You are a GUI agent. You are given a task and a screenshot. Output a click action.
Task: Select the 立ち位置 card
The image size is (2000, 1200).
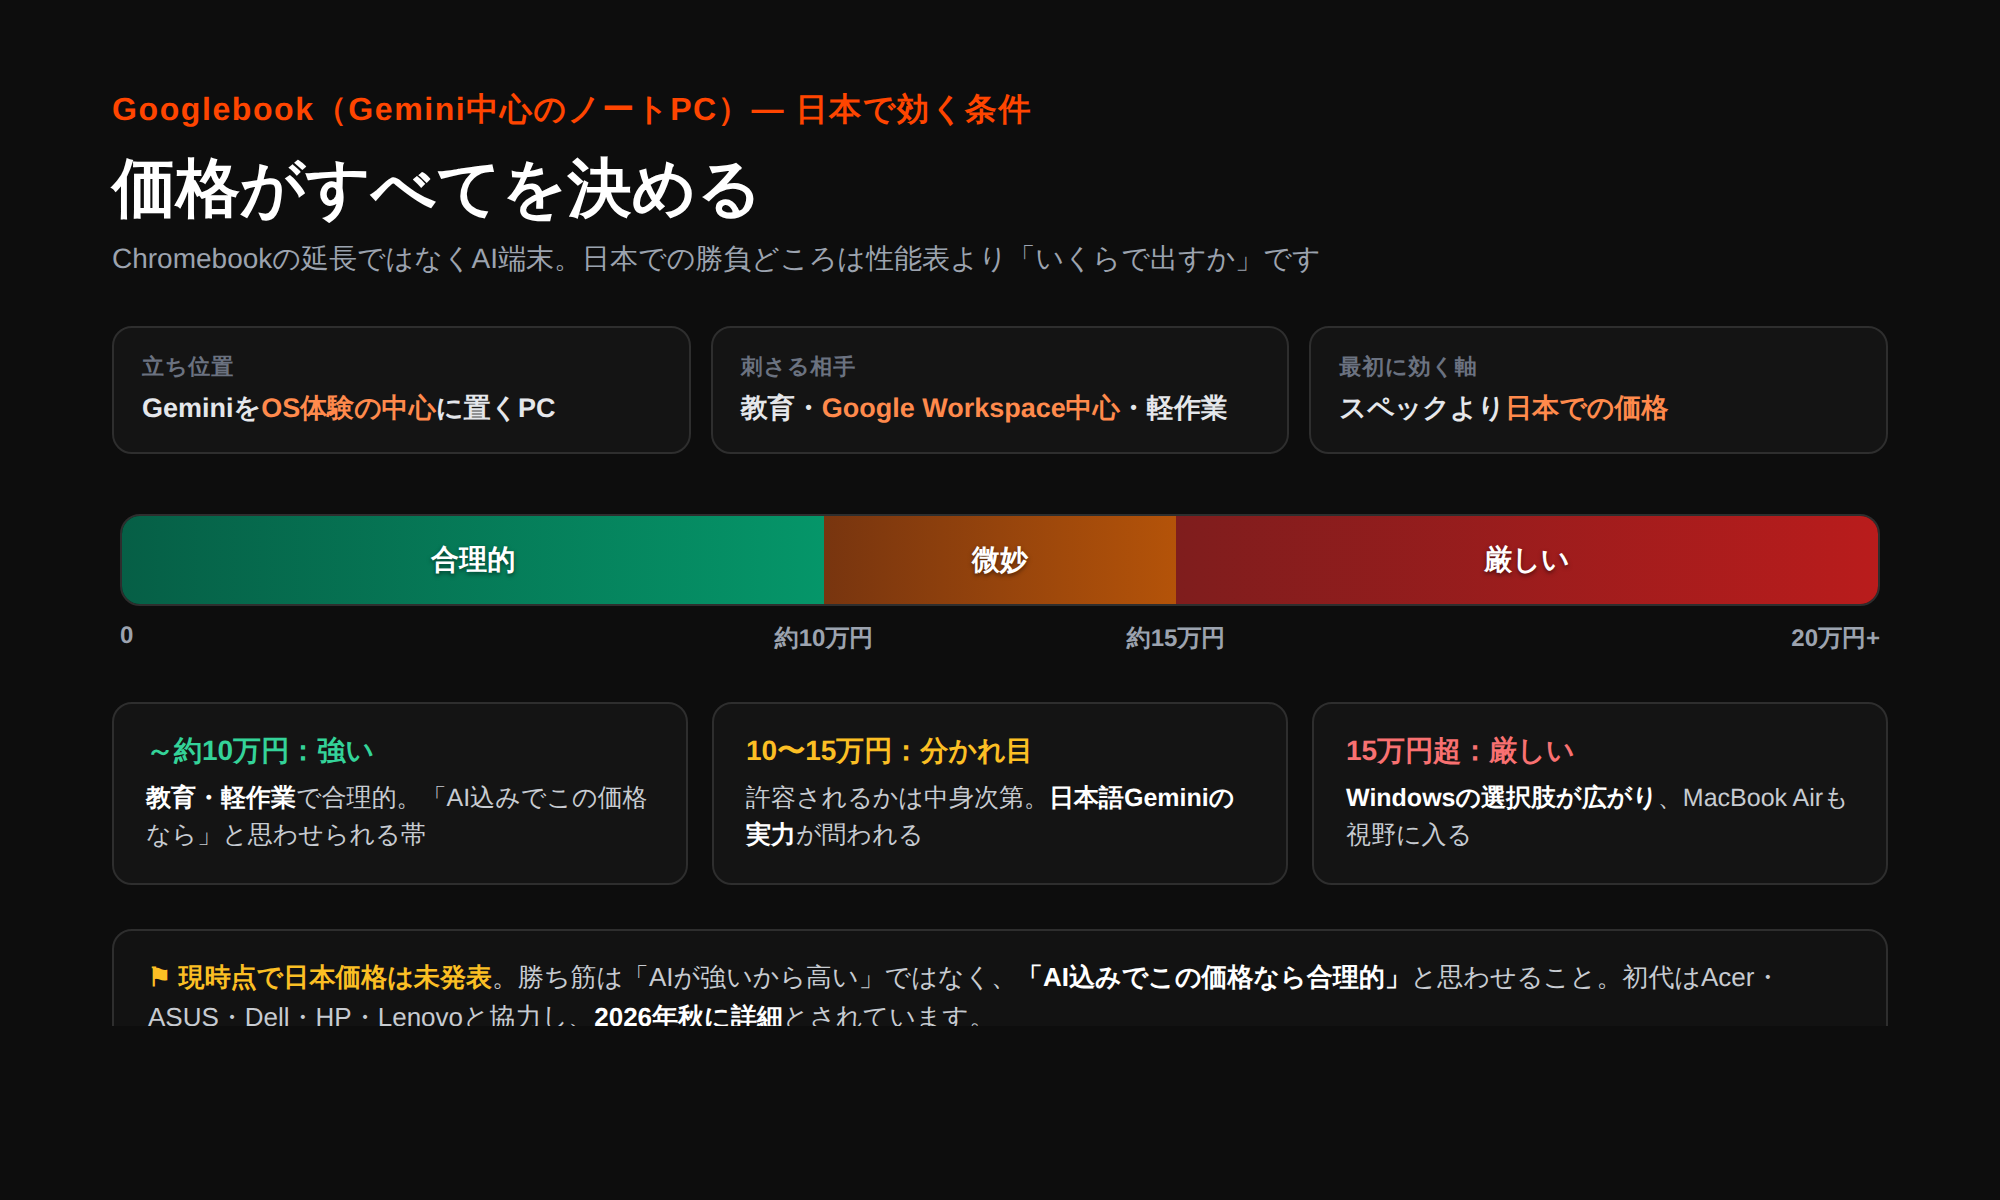[x=401, y=390]
